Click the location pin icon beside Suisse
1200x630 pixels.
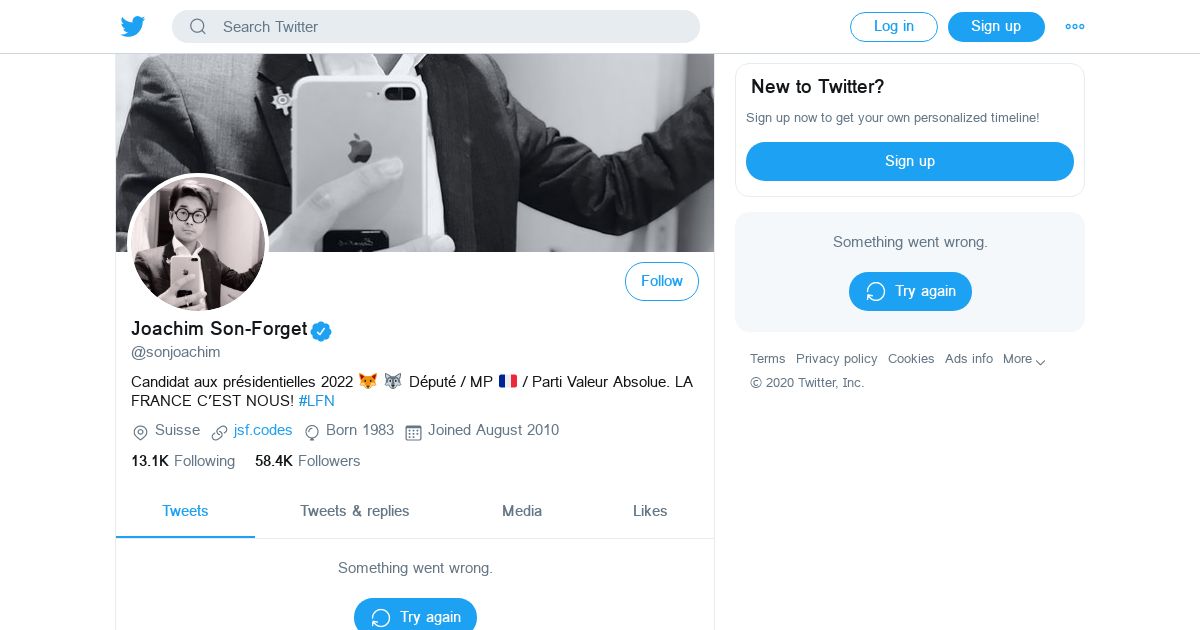[x=140, y=432]
